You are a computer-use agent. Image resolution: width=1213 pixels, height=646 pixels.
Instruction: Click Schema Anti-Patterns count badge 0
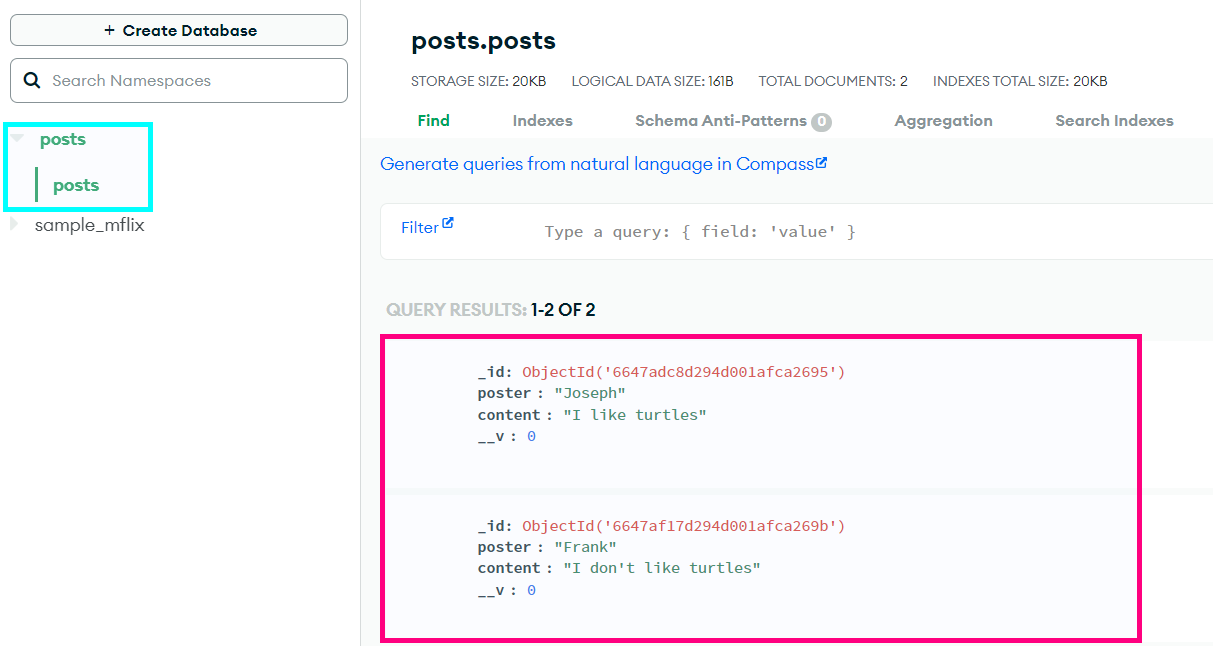tap(821, 122)
